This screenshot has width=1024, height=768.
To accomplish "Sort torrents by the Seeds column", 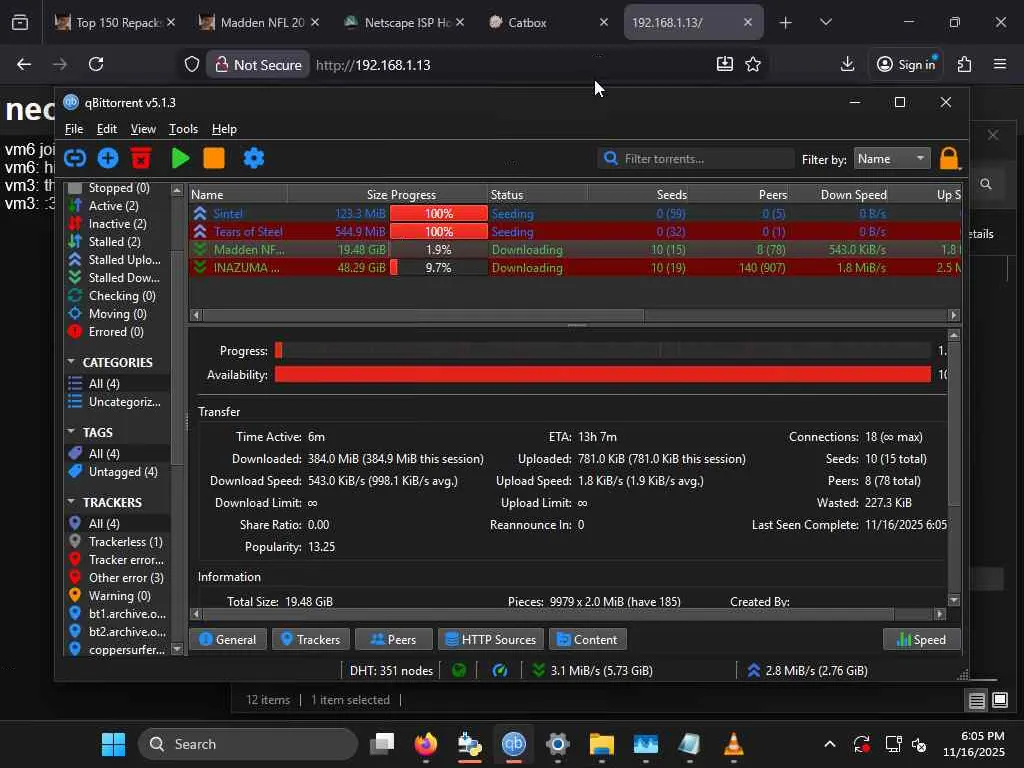I will pyautogui.click(x=637, y=194).
